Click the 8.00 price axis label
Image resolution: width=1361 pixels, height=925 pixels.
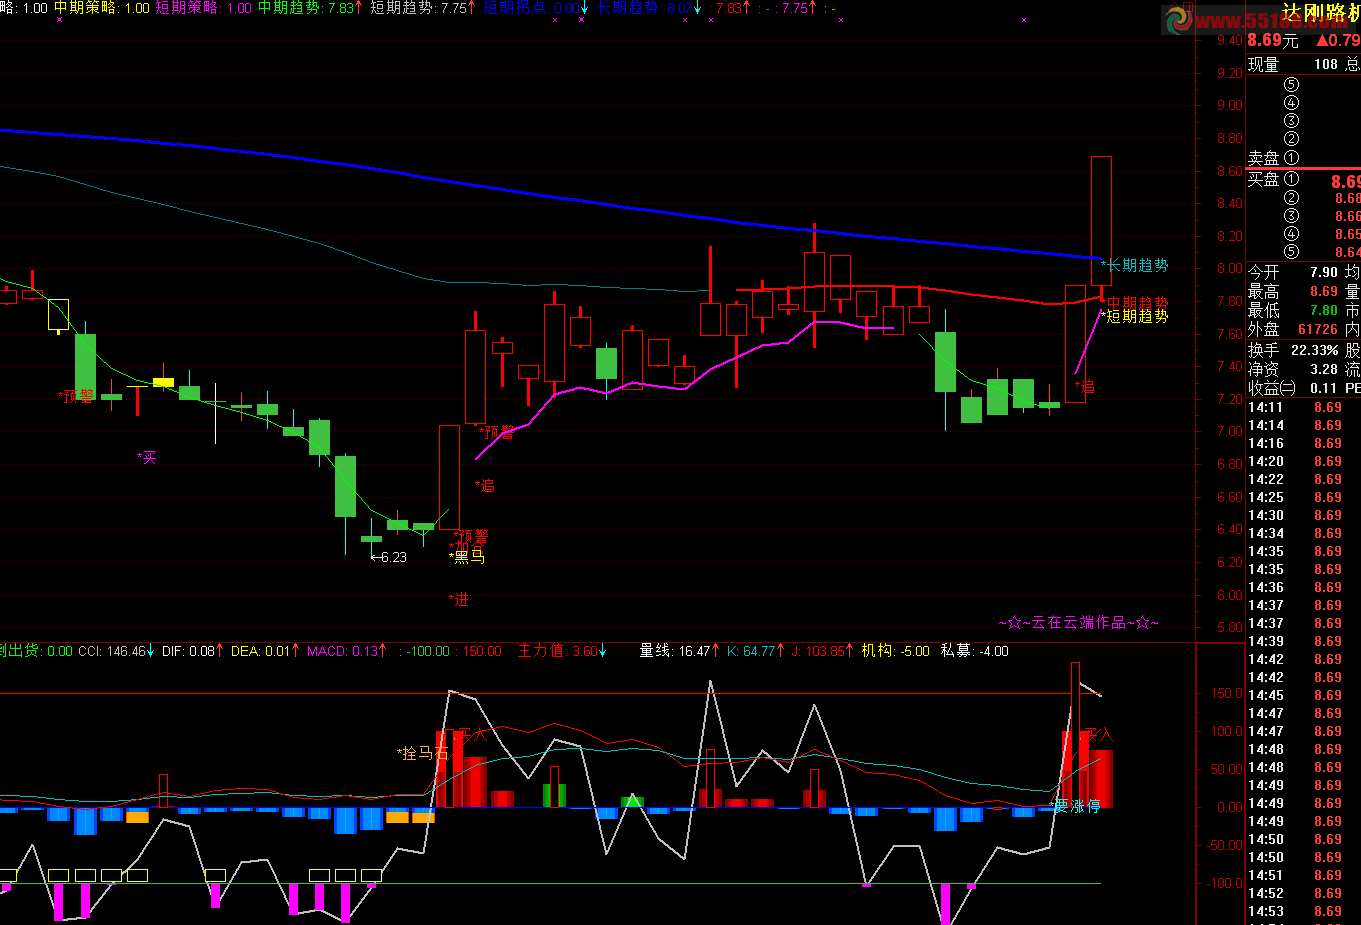click(x=1229, y=268)
